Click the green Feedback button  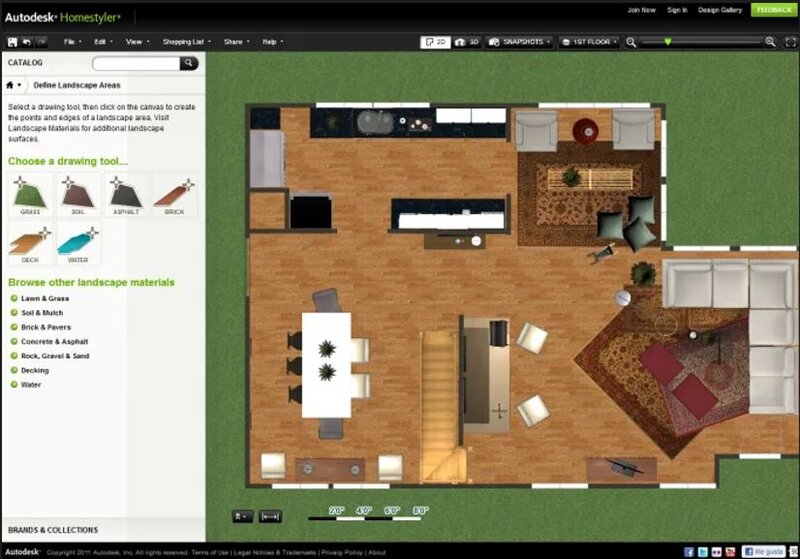(x=774, y=10)
